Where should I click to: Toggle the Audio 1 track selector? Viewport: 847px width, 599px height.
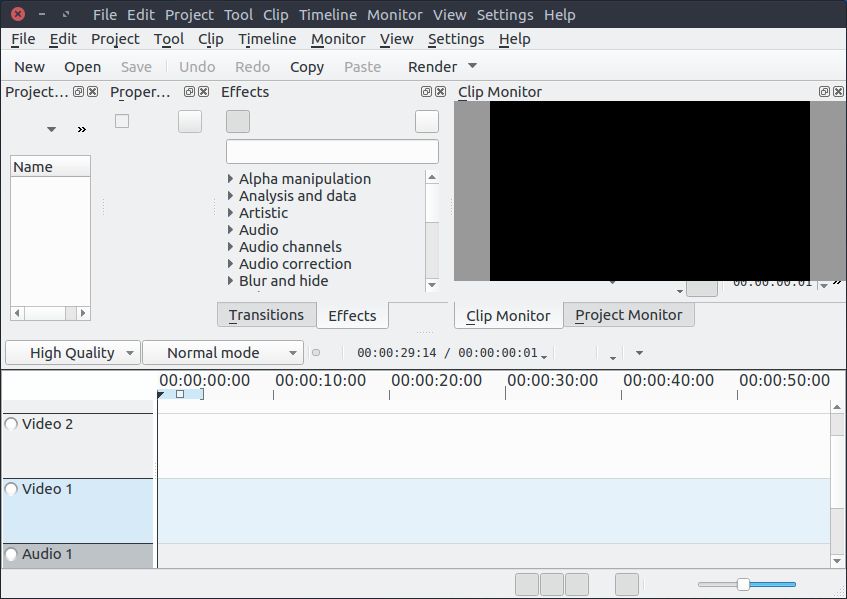click(11, 554)
